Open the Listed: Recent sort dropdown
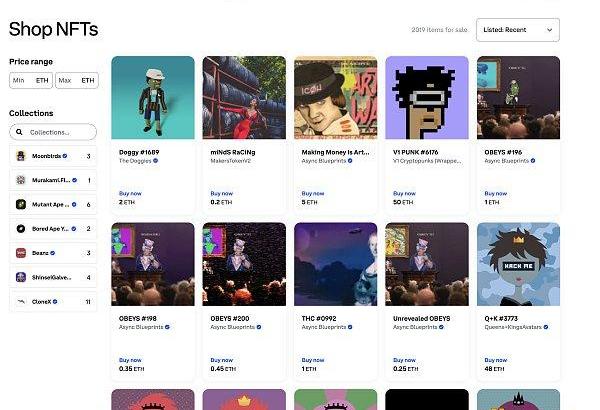Image resolution: width=600 pixels, height=410 pixels. pyautogui.click(x=518, y=30)
